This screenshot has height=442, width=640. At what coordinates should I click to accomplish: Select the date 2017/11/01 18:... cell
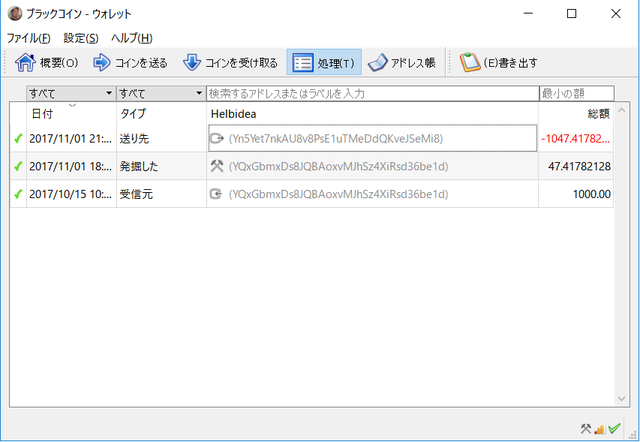70,167
